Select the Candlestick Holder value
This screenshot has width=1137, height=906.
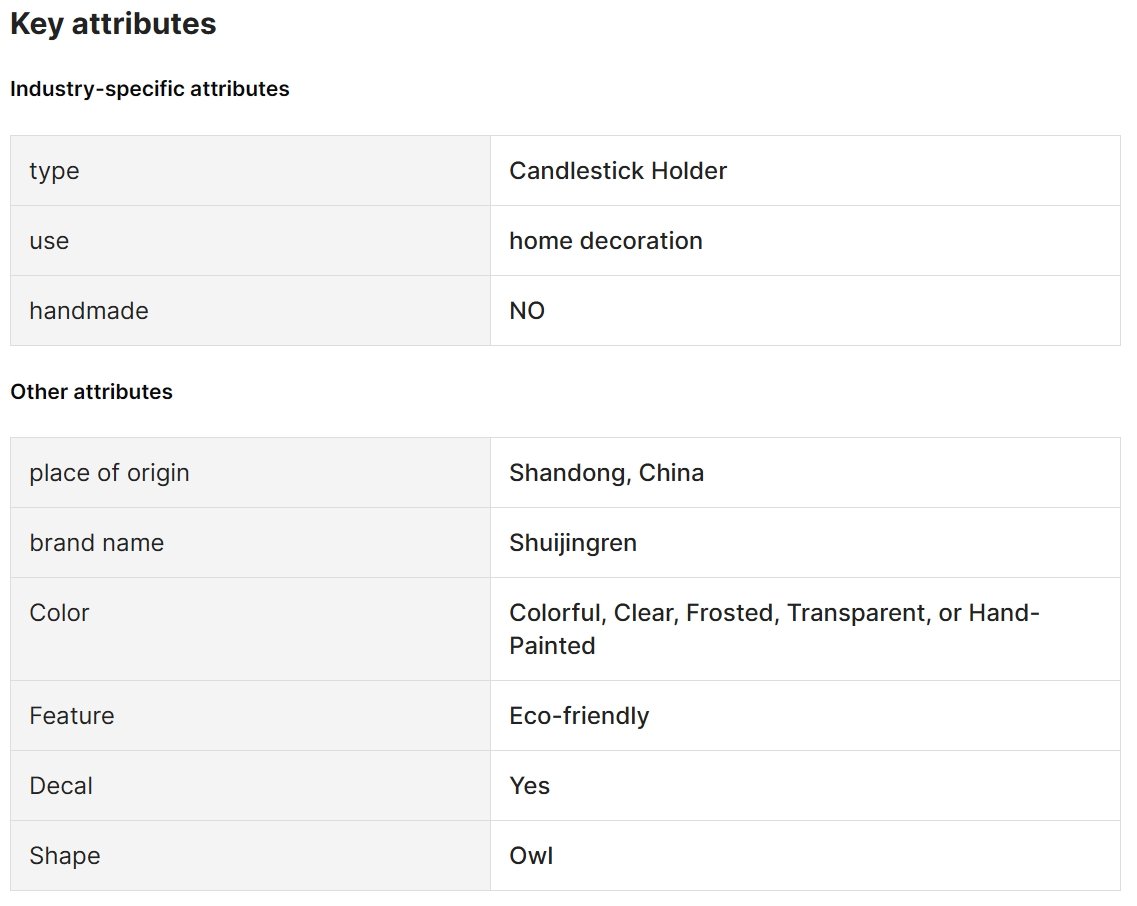click(618, 171)
